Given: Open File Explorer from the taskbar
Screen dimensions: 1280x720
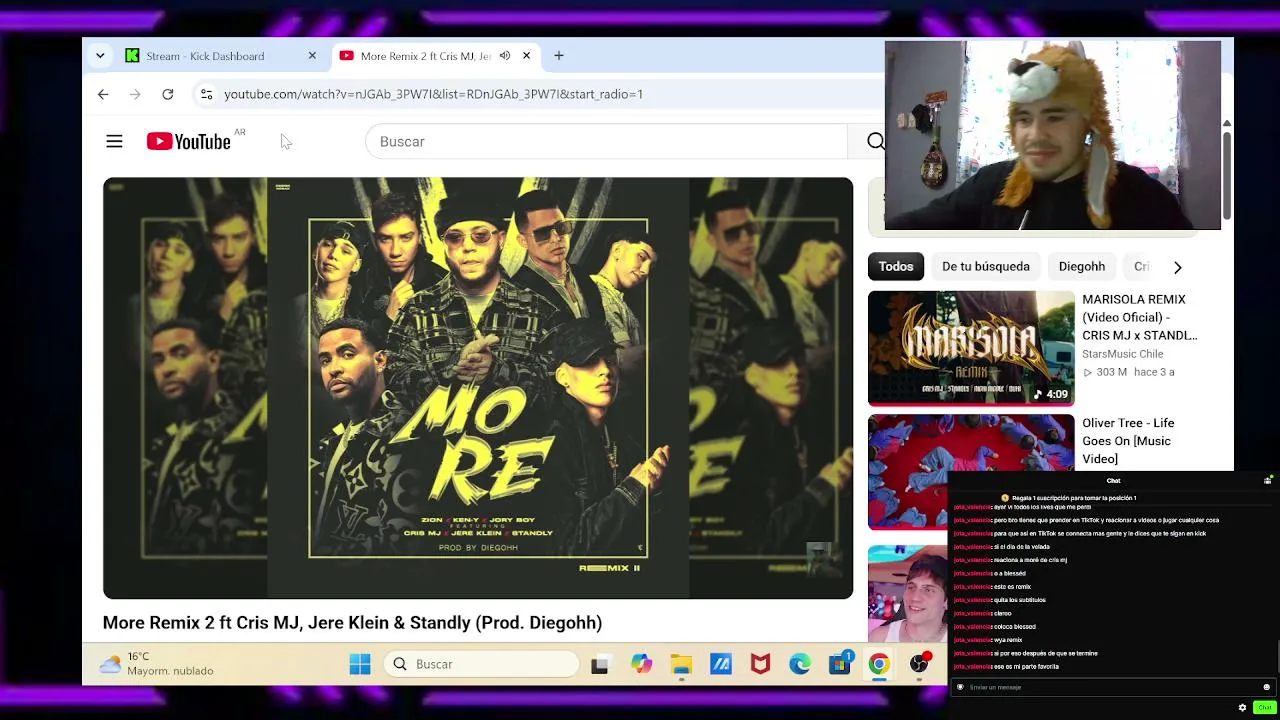Looking at the screenshot, I should click(x=681, y=664).
